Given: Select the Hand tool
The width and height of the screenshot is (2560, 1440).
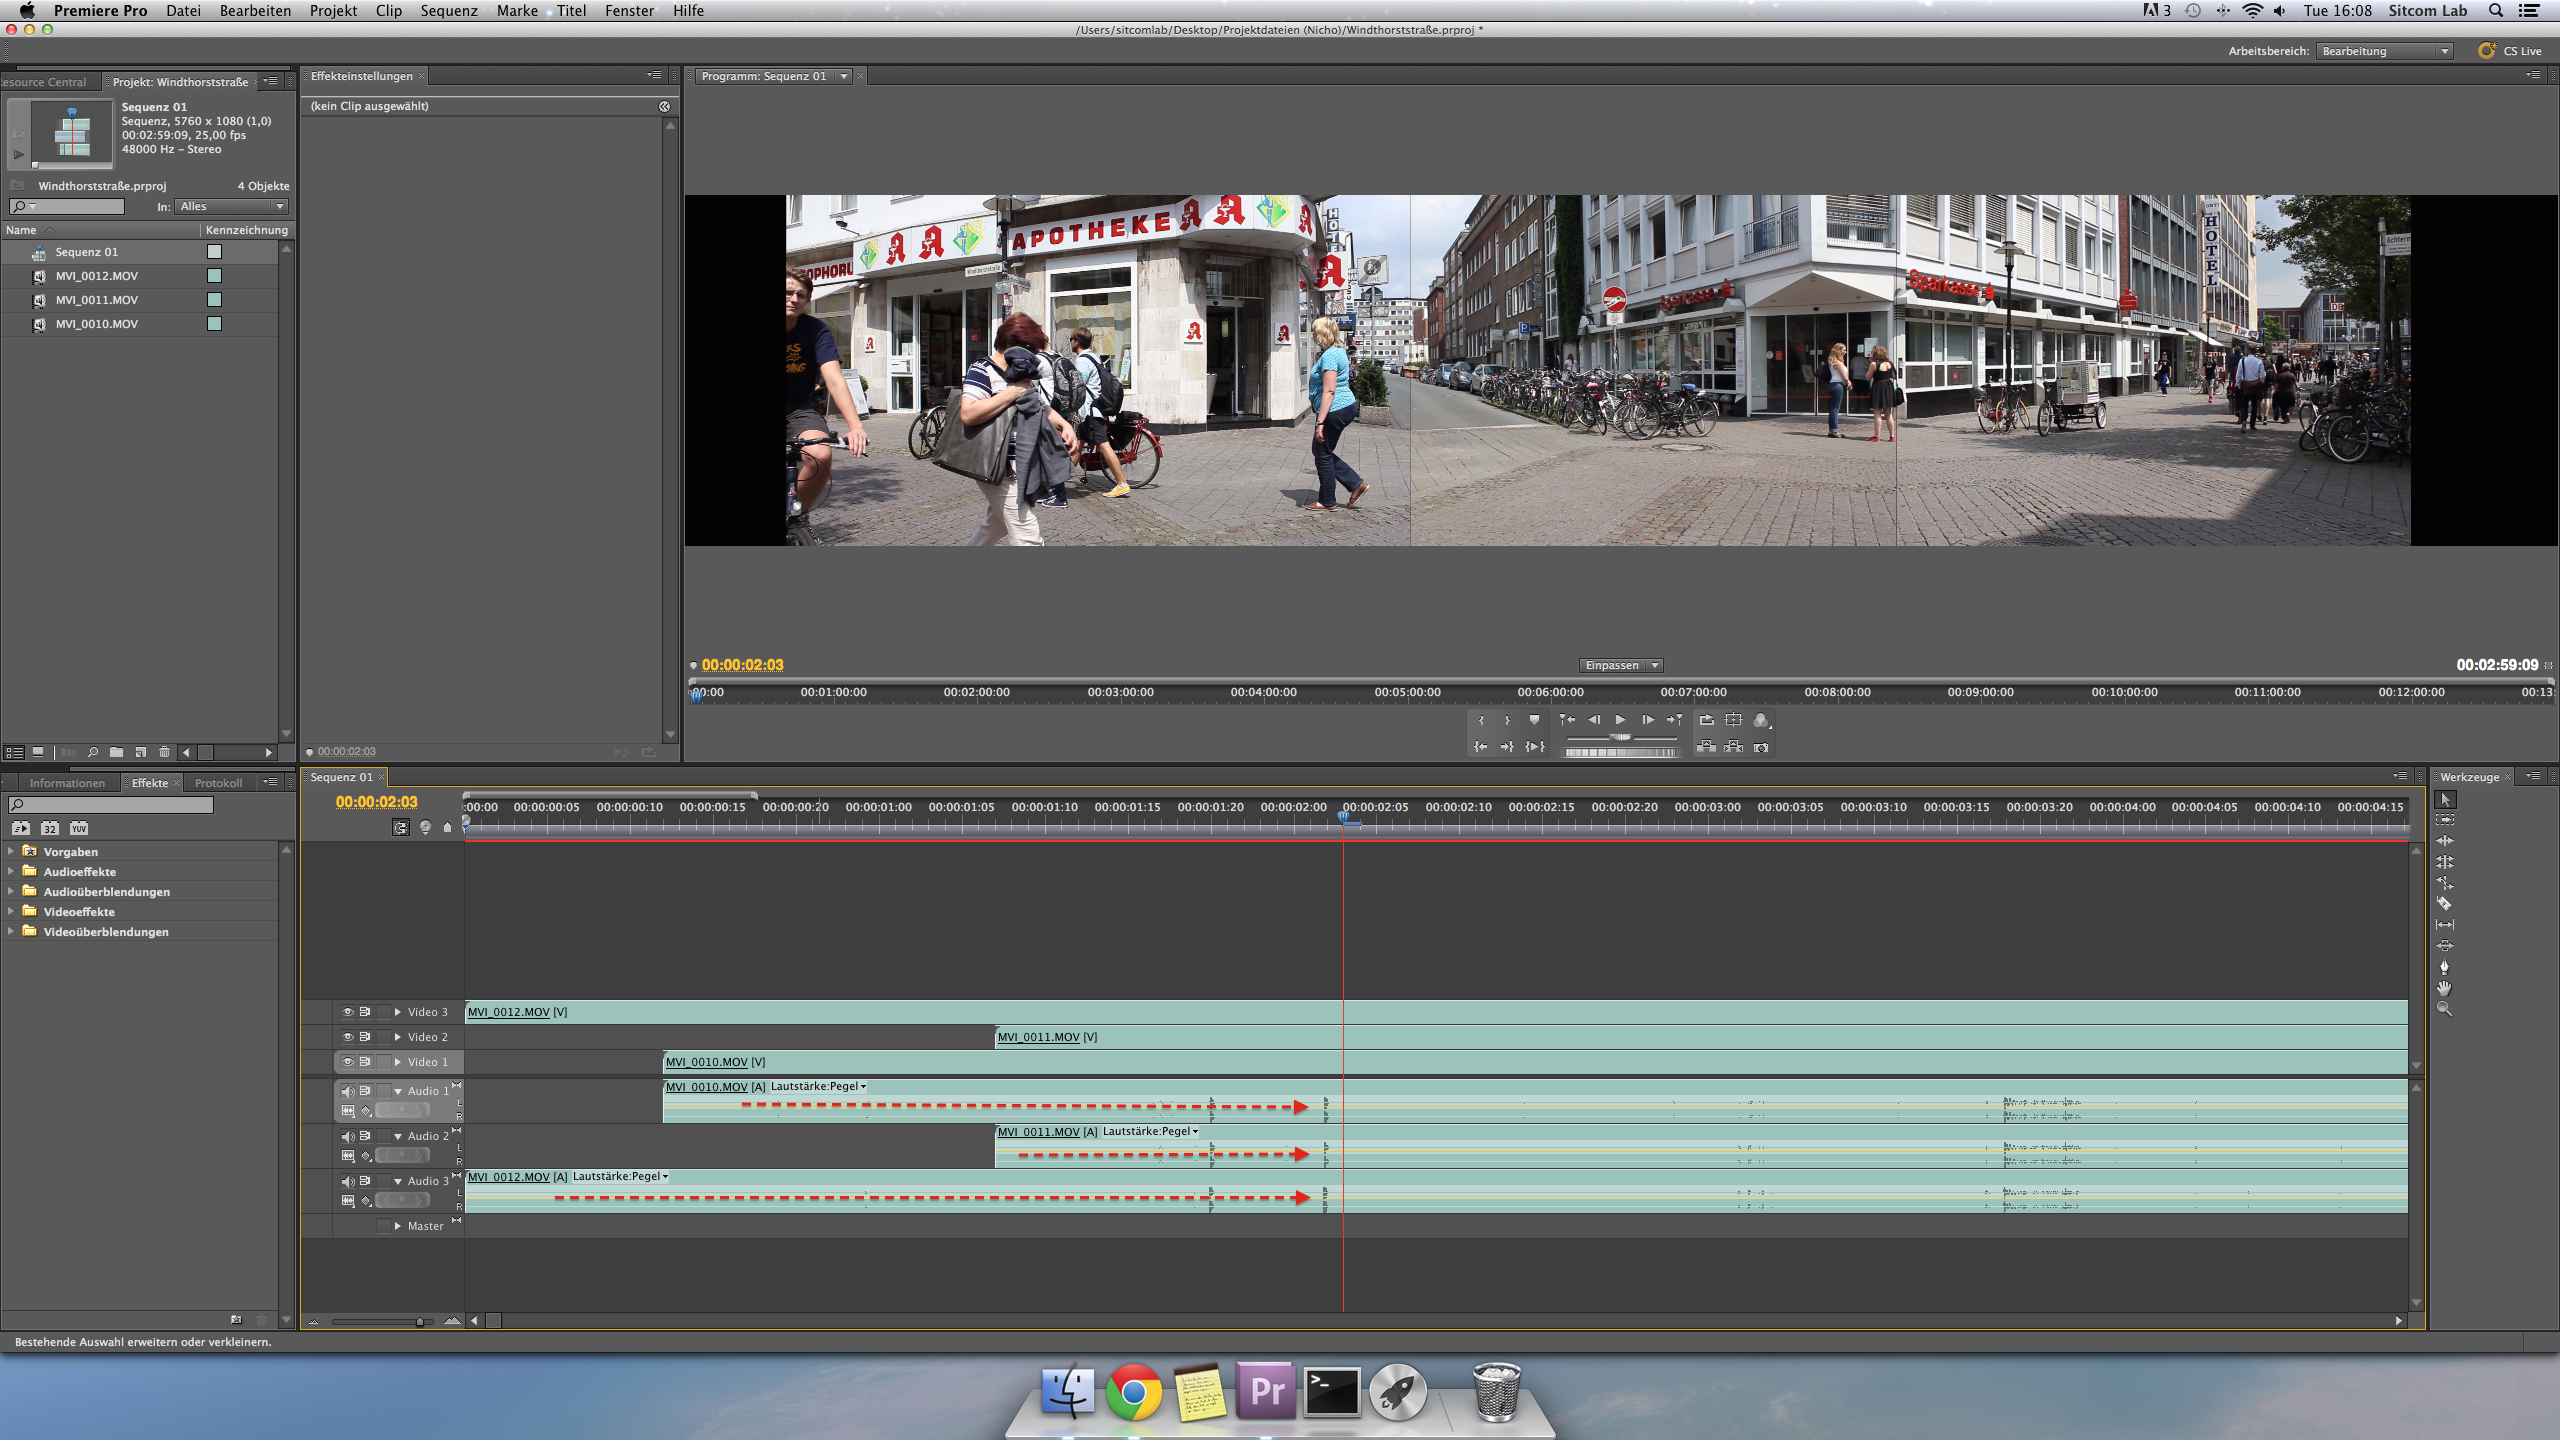Looking at the screenshot, I should tap(2444, 988).
